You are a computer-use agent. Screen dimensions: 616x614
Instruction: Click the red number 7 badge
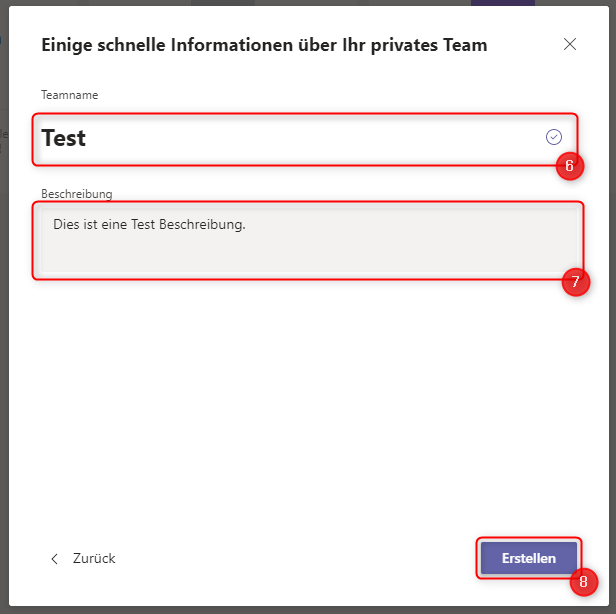(x=574, y=282)
